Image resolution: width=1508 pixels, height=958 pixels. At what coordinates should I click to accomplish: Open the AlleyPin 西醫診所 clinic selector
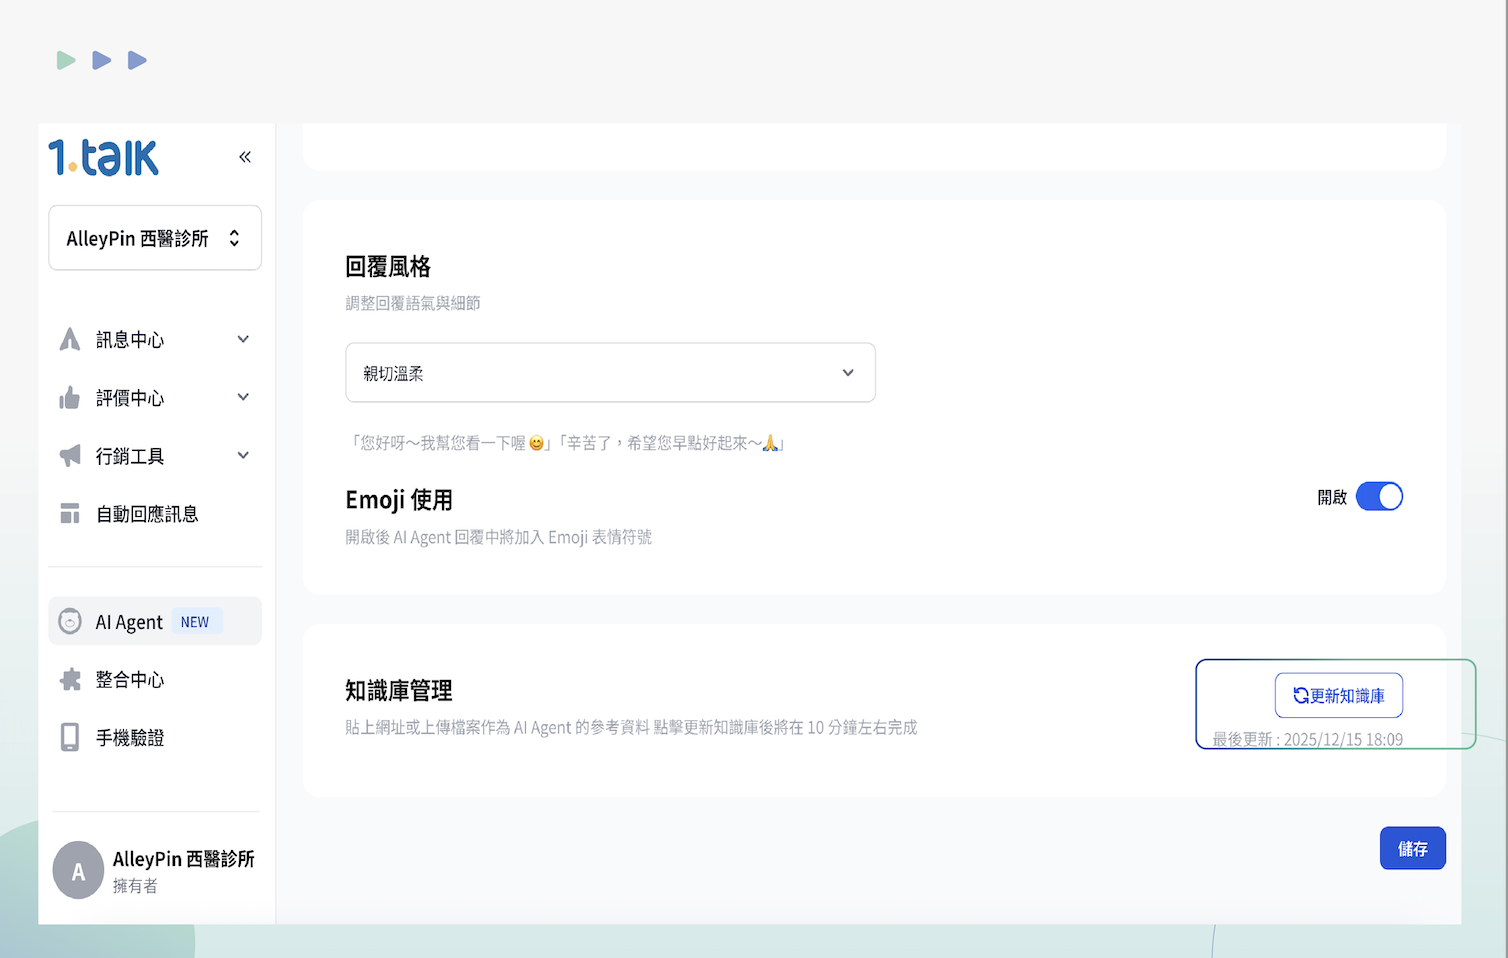155,238
